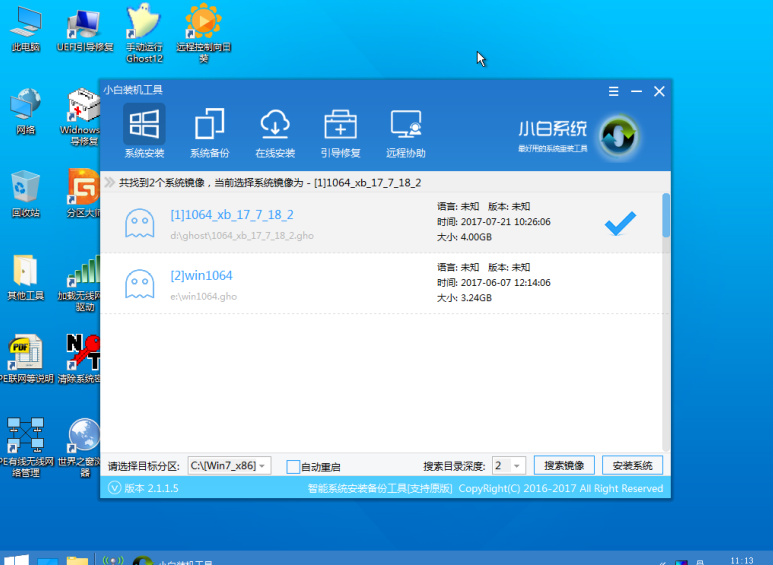The height and width of the screenshot is (565, 773).
Task: Click the wireless network taskbar icon
Action: 113,560
